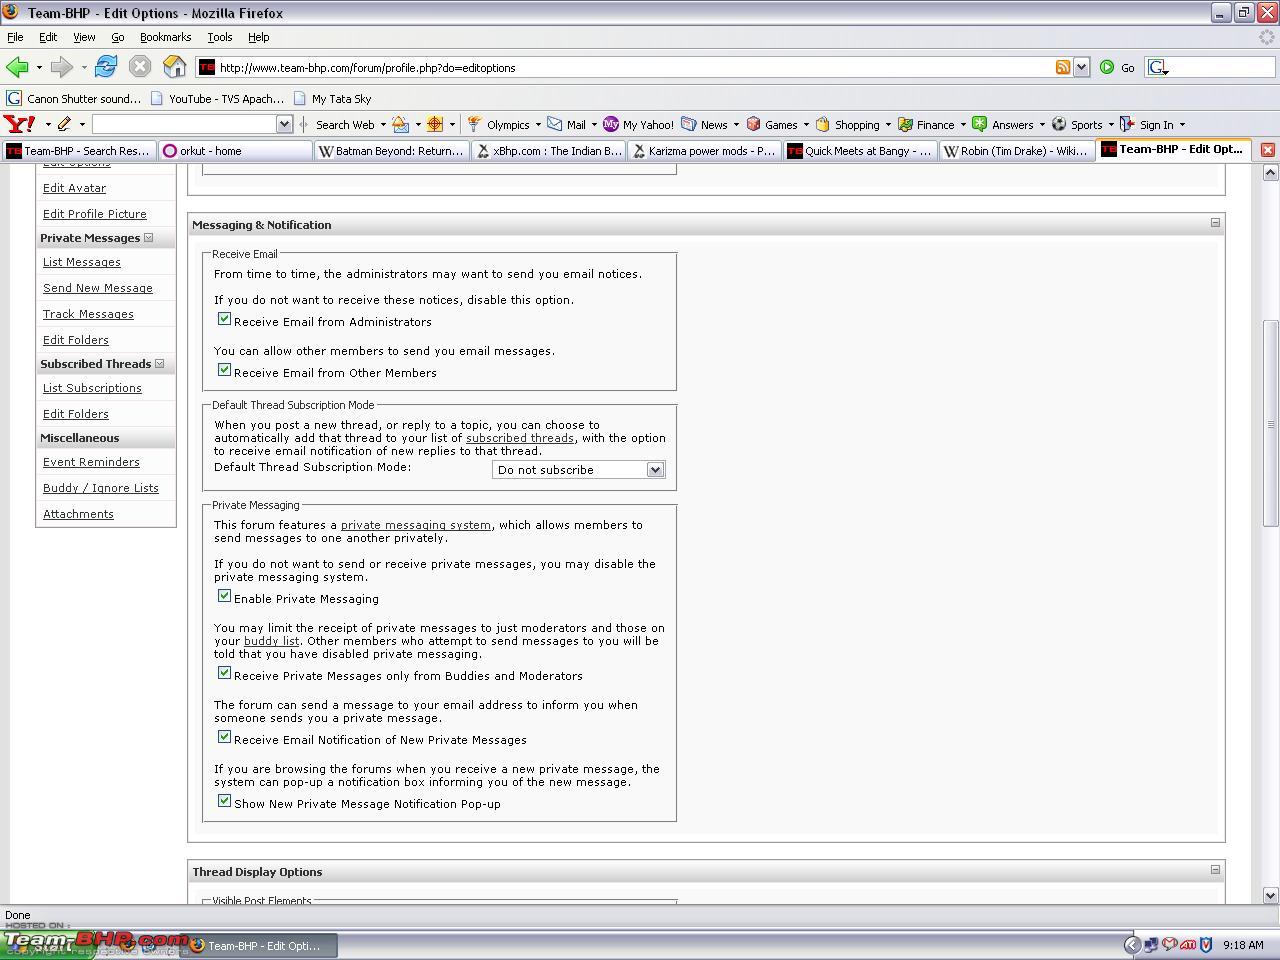Click the Stop loading icon

click(x=140, y=67)
